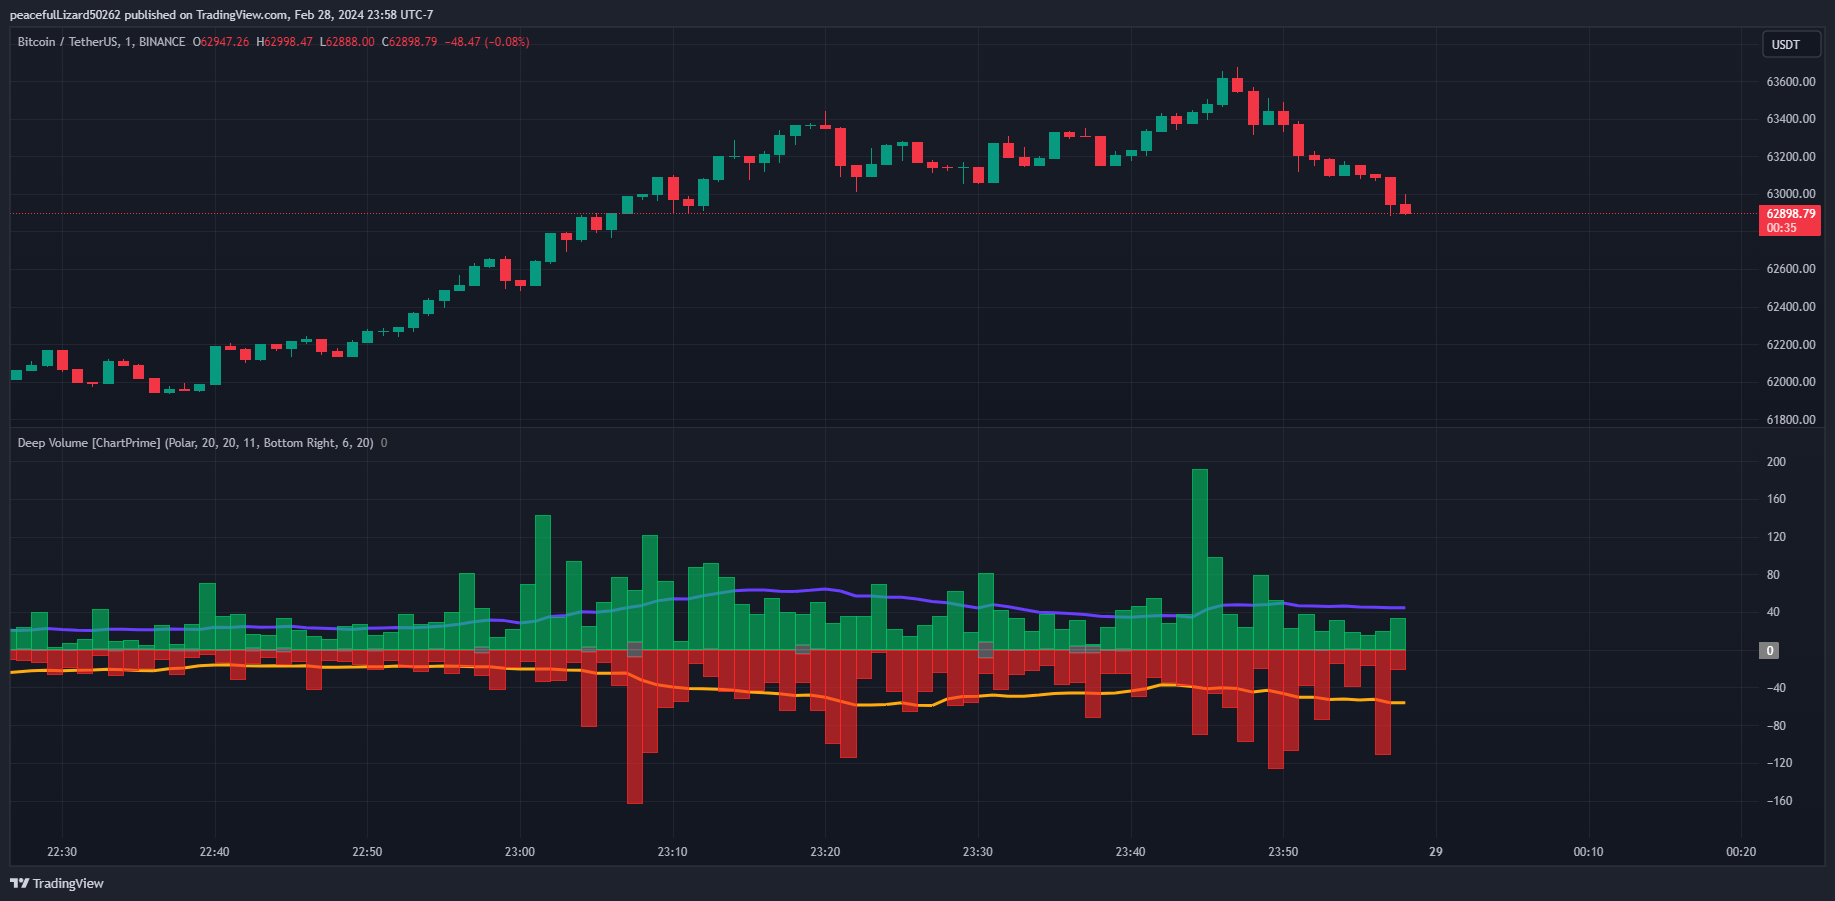
Task: Click the -120 volume axis label
Action: 1779,763
